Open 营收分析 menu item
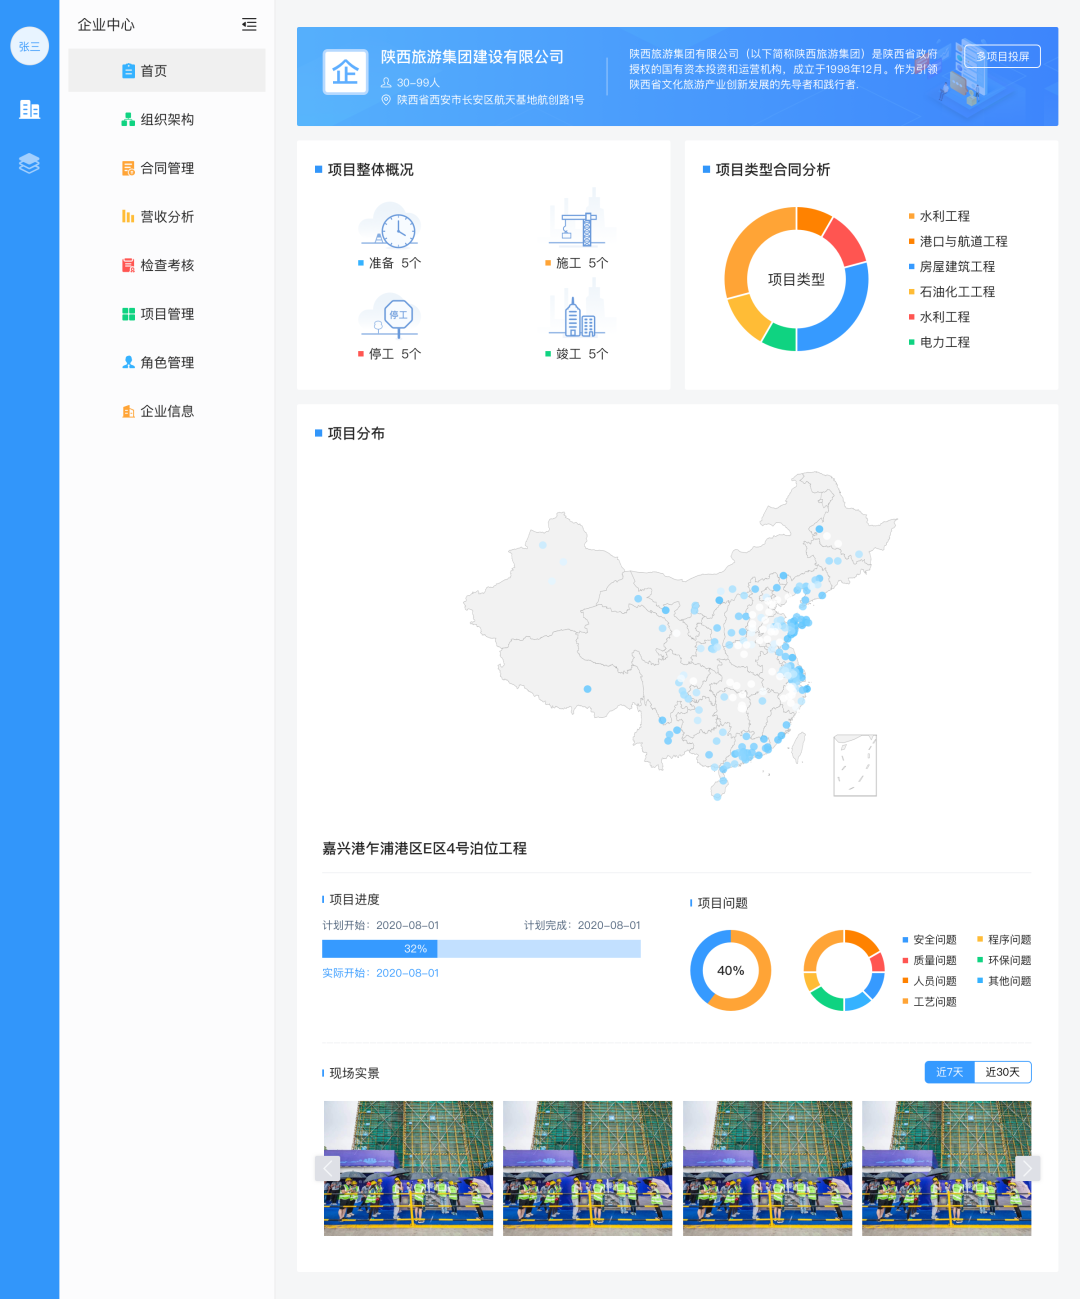Screen dimensions: 1080x1299 (167, 216)
